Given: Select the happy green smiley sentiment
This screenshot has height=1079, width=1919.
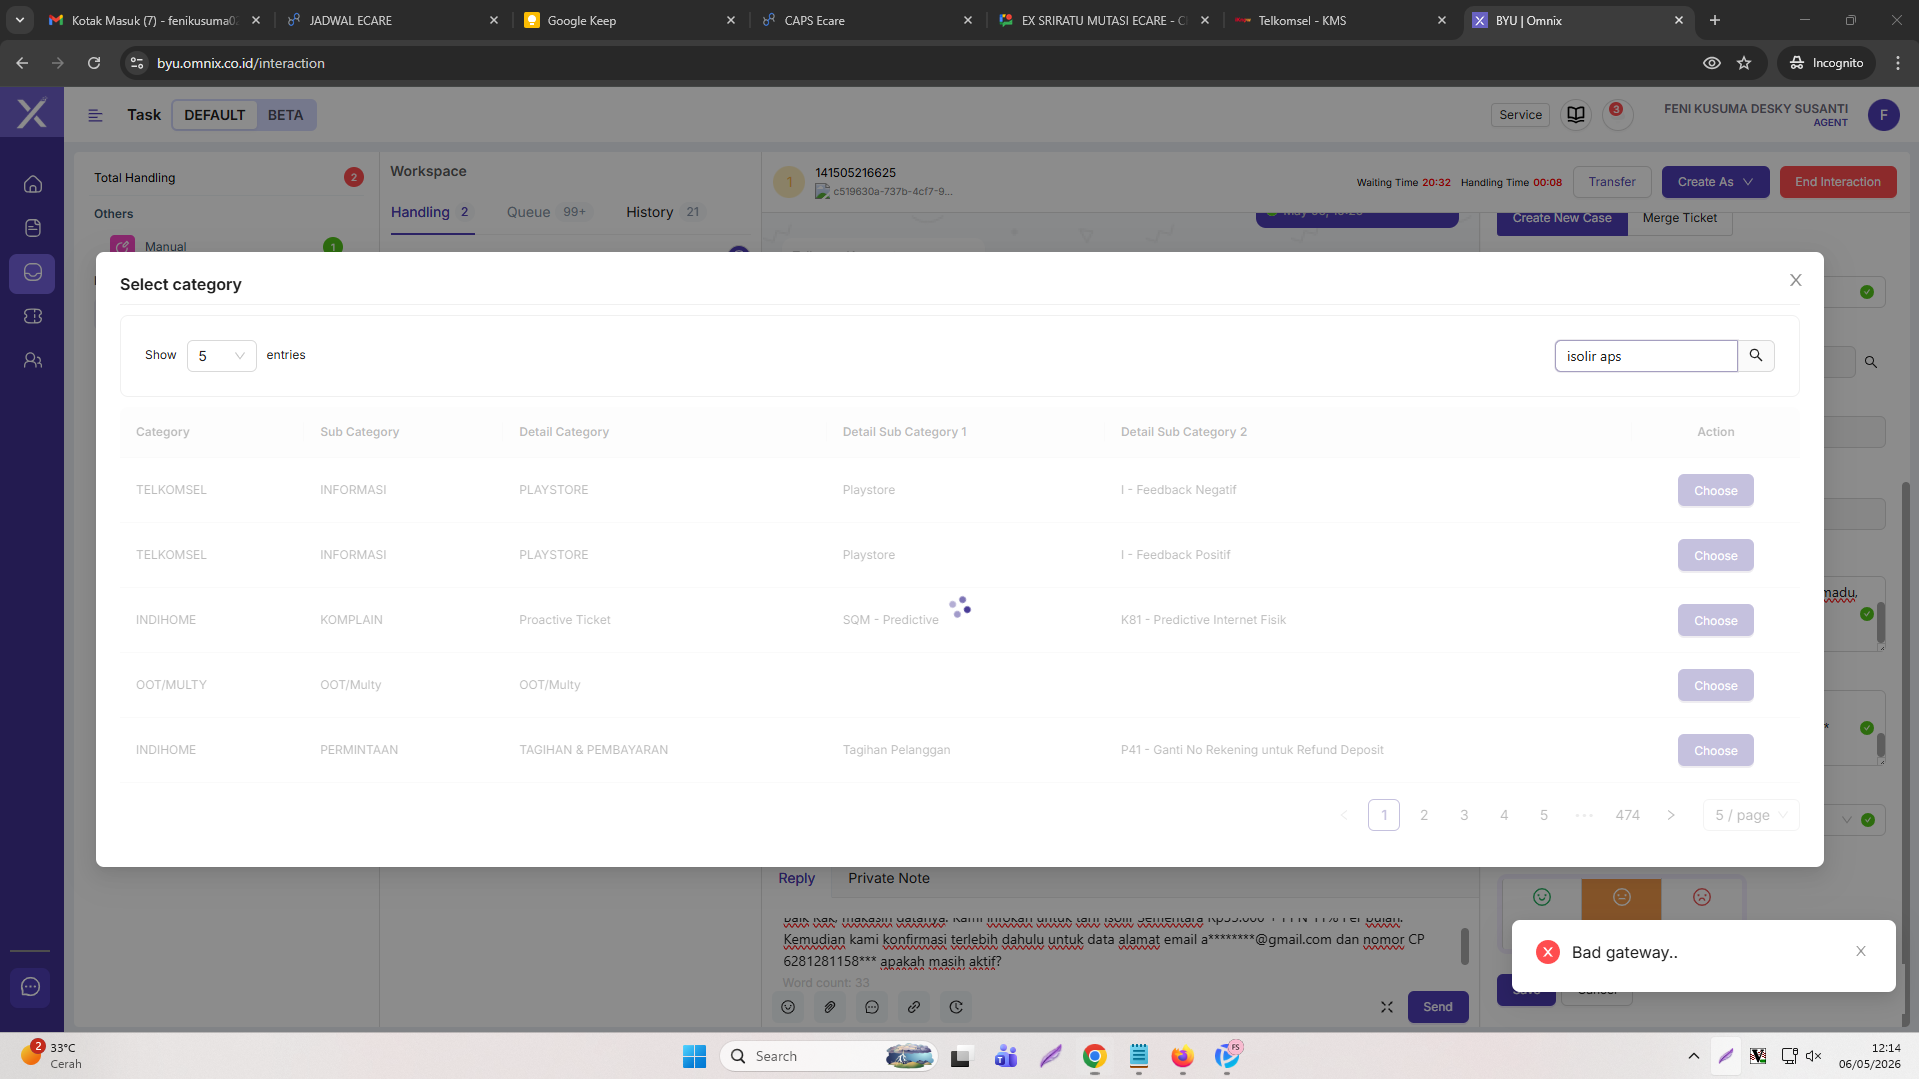Looking at the screenshot, I should point(1542,897).
